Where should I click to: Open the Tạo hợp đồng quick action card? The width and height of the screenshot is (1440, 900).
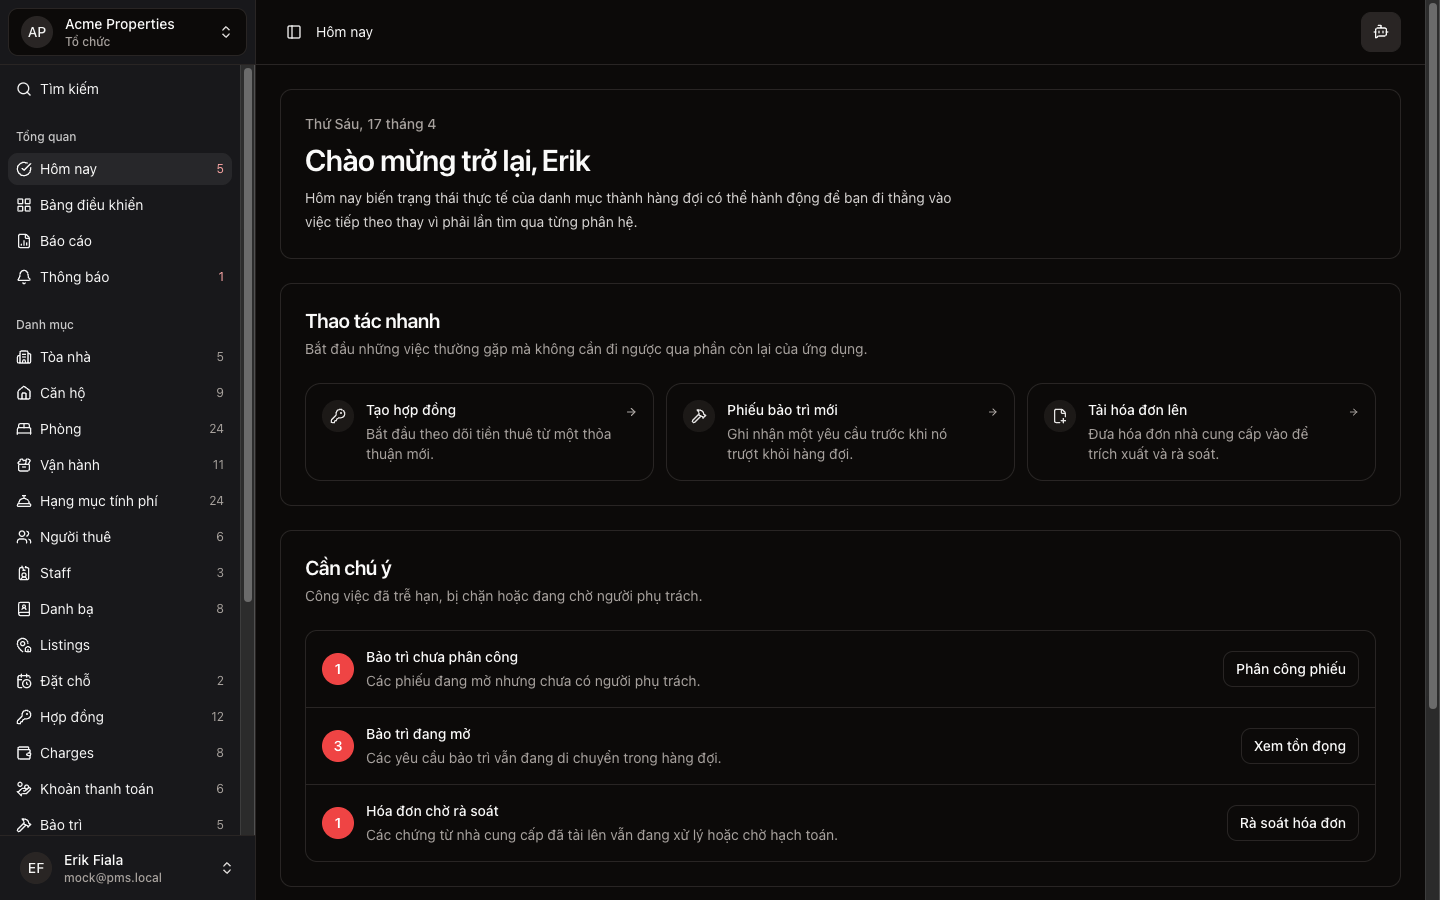(479, 432)
